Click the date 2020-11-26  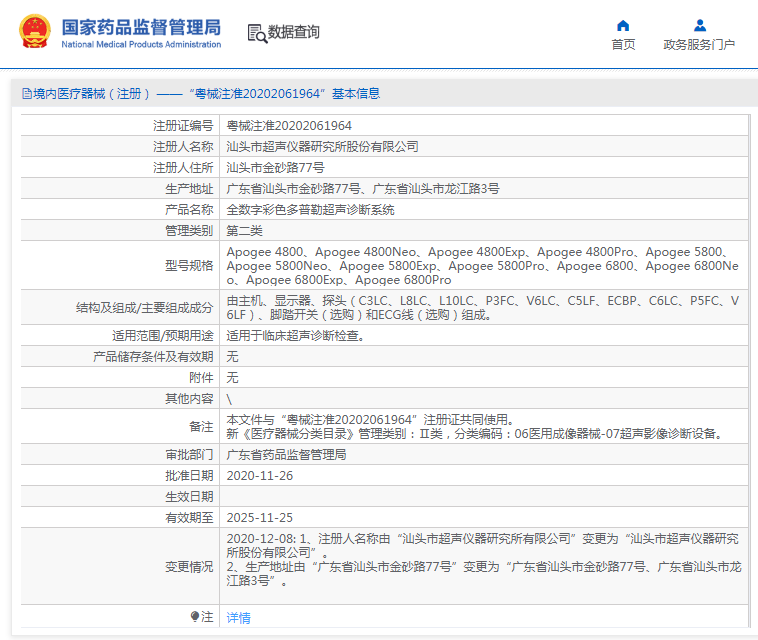(260, 476)
